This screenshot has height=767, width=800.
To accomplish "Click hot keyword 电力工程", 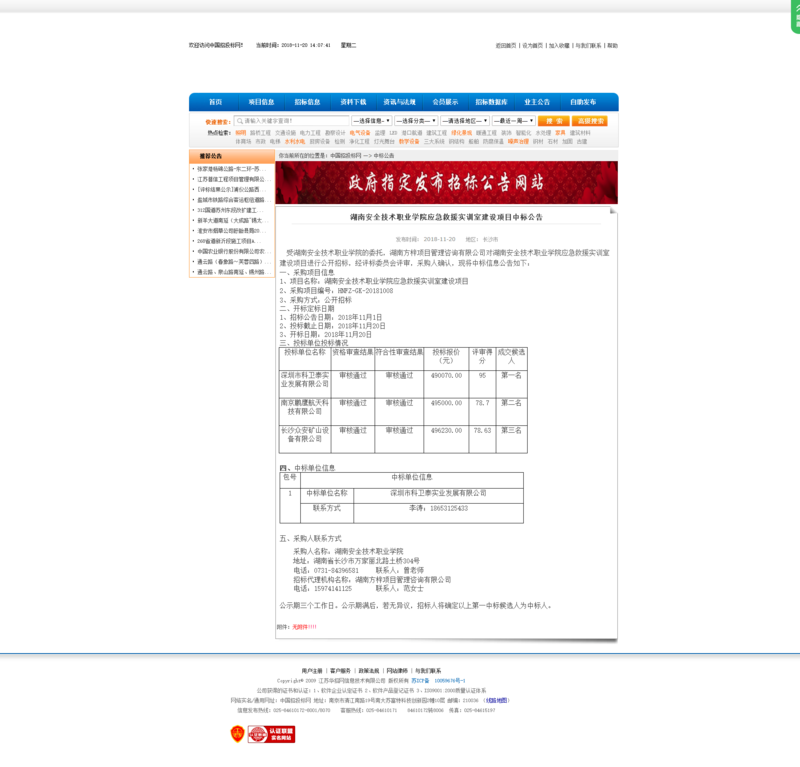I will (310, 133).
